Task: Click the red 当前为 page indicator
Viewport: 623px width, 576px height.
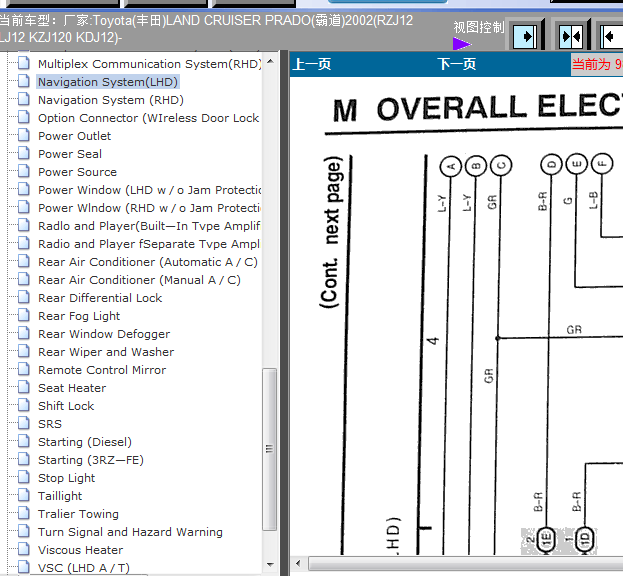Action: point(597,64)
